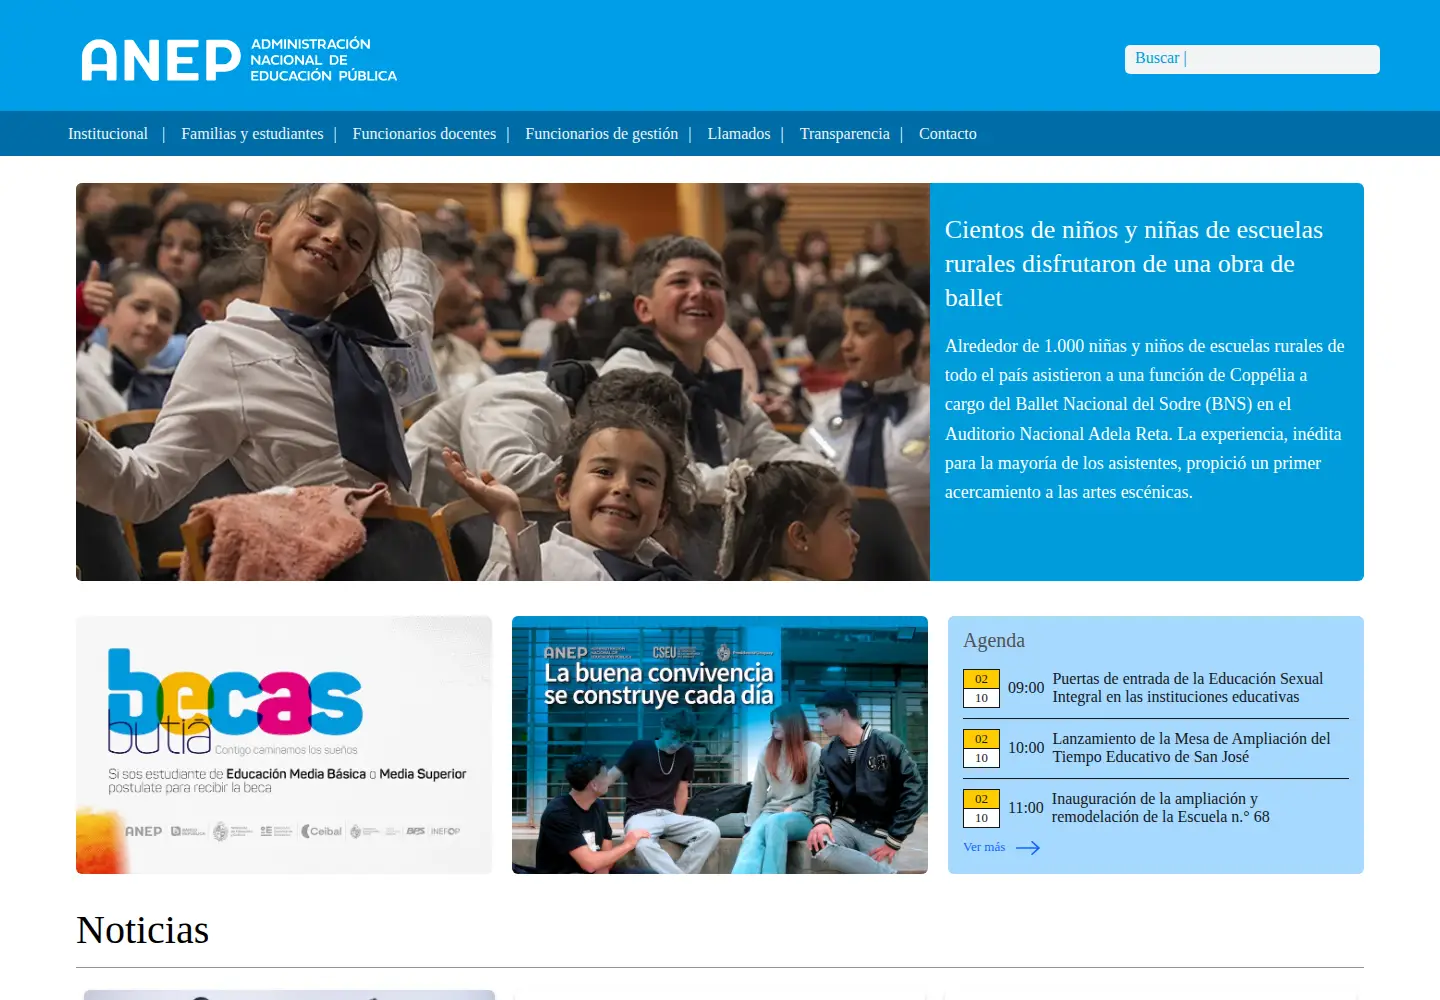The image size is (1440, 1000).
Task: Open 'La buena convivencia se construye cada día' banner
Action: tap(720, 745)
